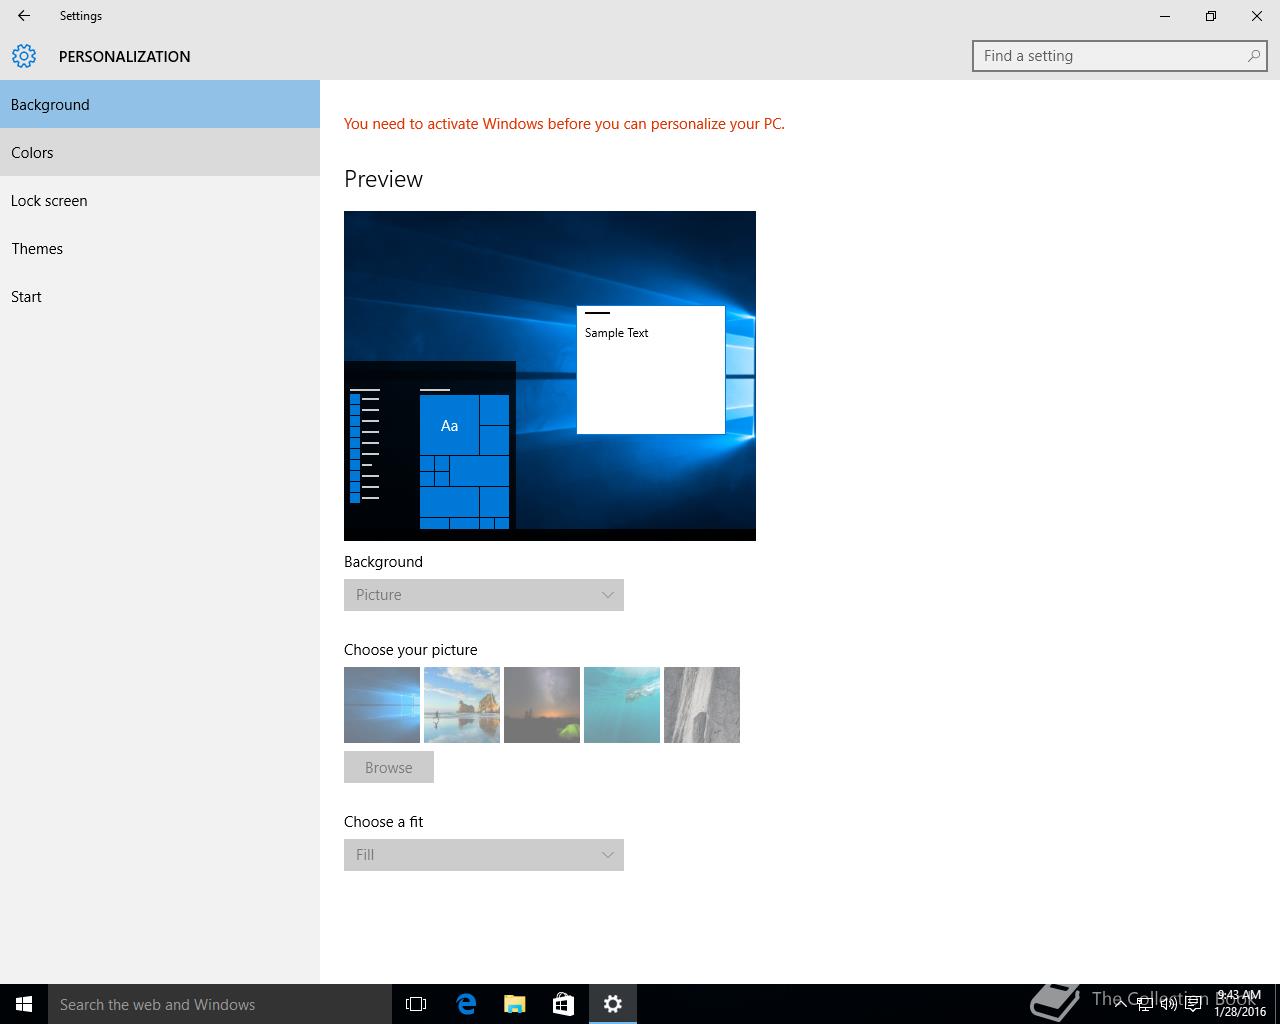Click the Sample Text preview window

click(651, 370)
